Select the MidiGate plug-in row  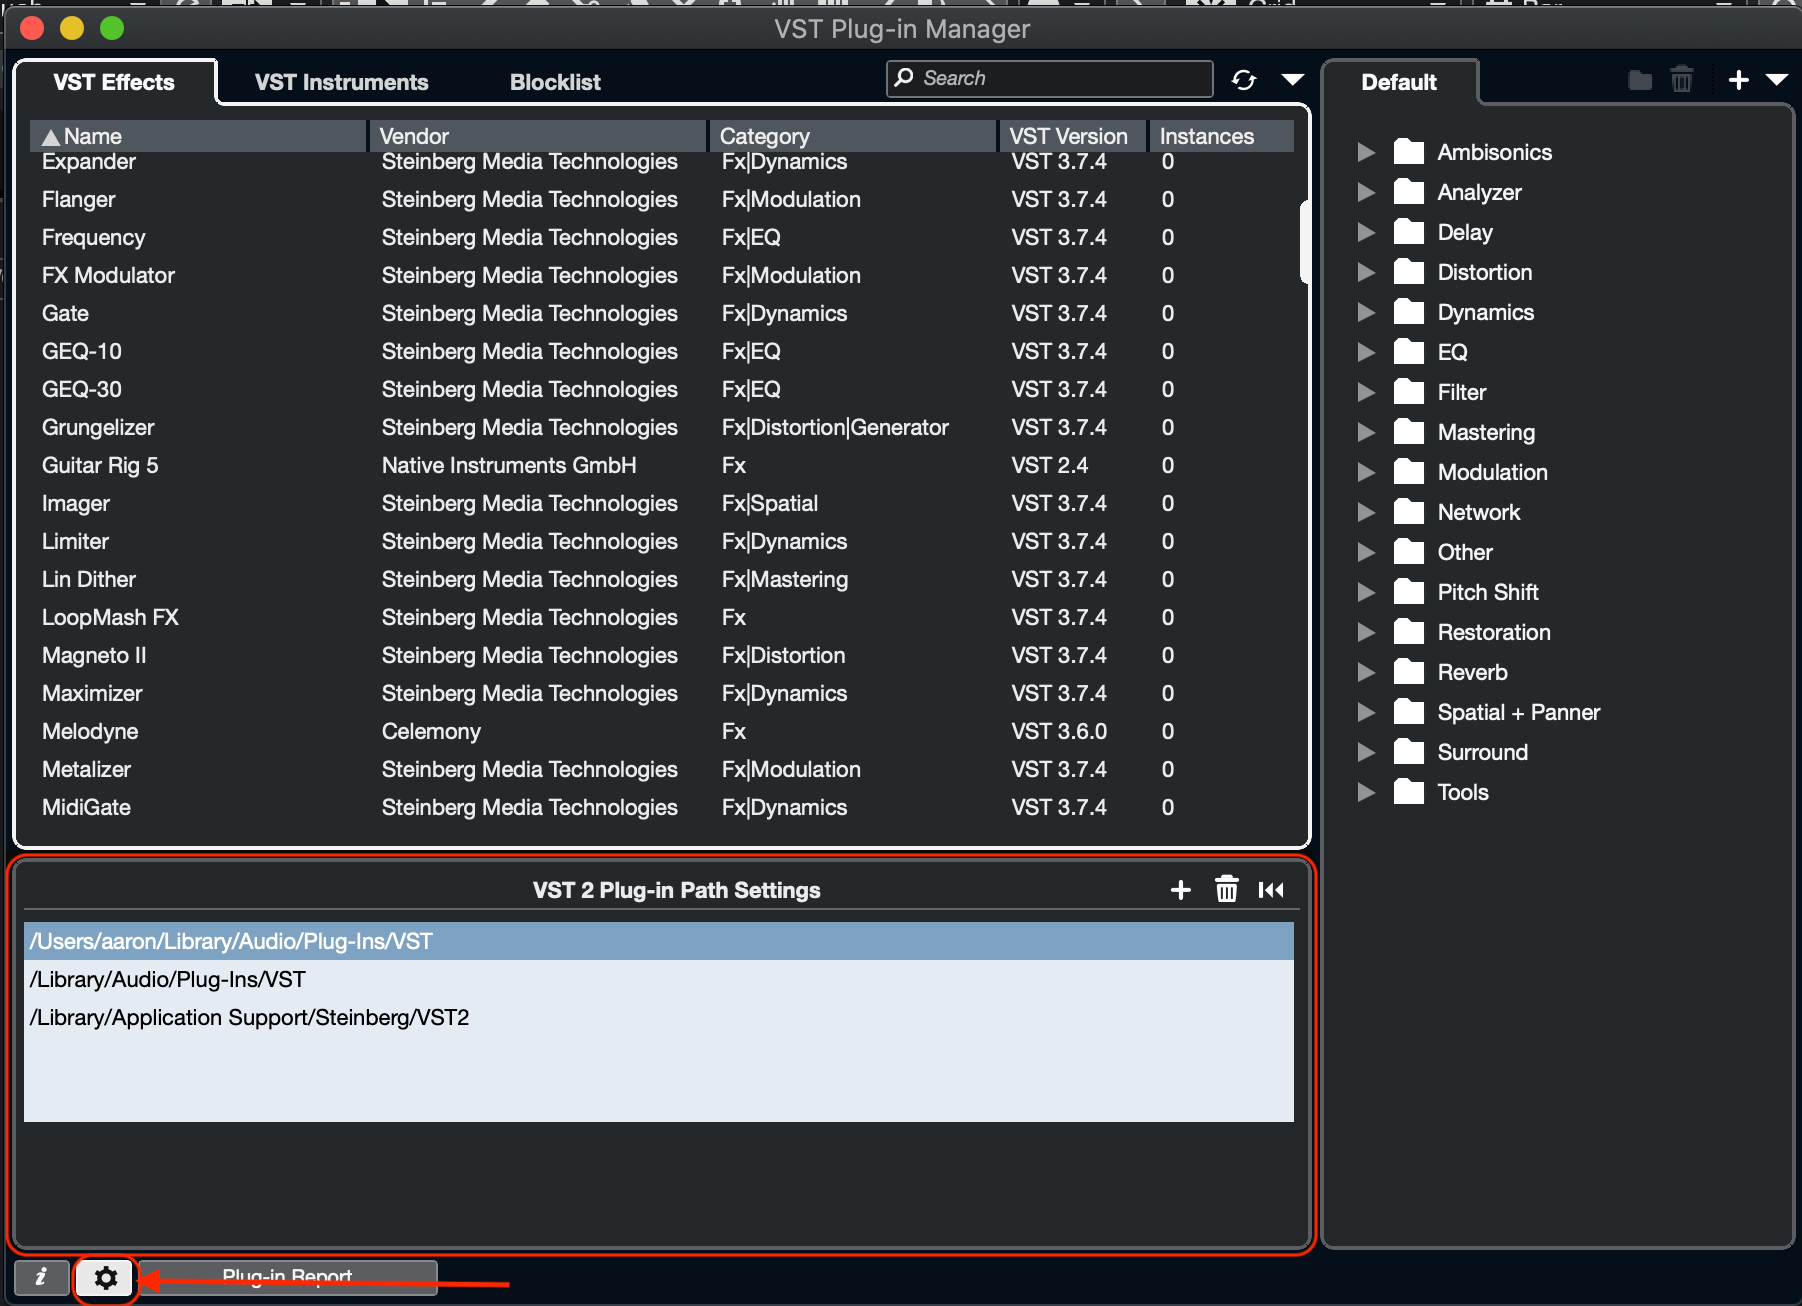pyautogui.click(x=662, y=807)
